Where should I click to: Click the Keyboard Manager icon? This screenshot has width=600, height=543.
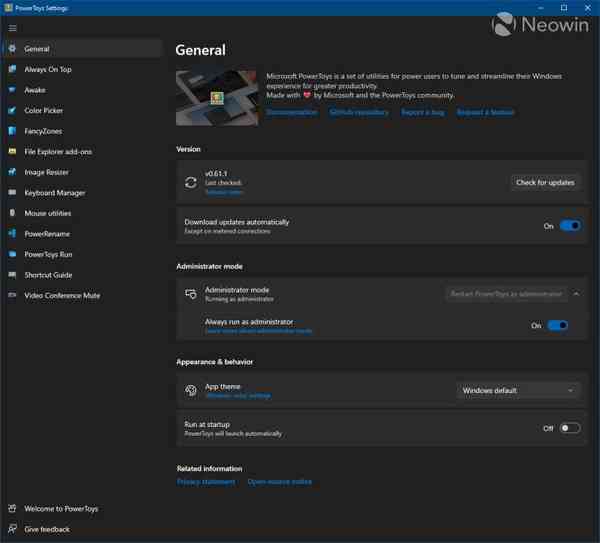(x=12, y=193)
